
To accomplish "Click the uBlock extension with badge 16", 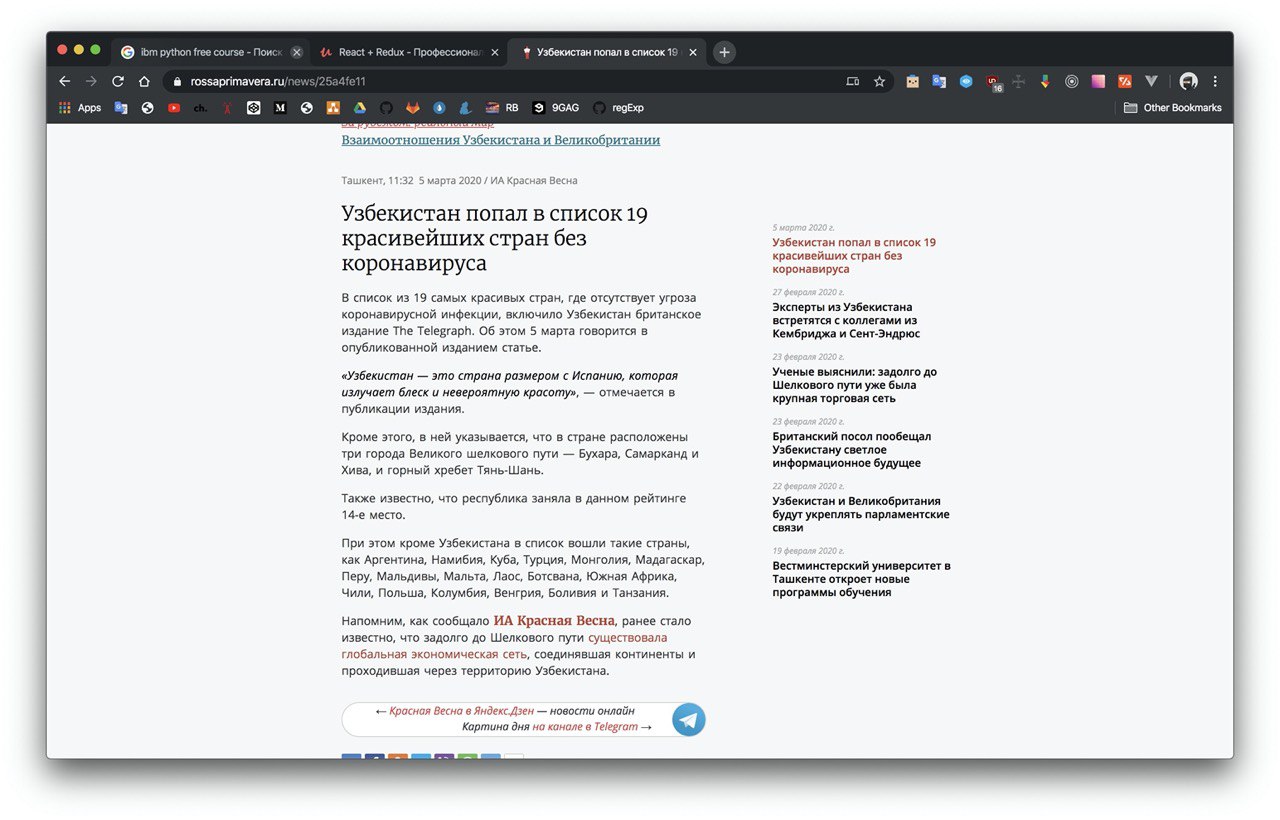I will coord(993,83).
